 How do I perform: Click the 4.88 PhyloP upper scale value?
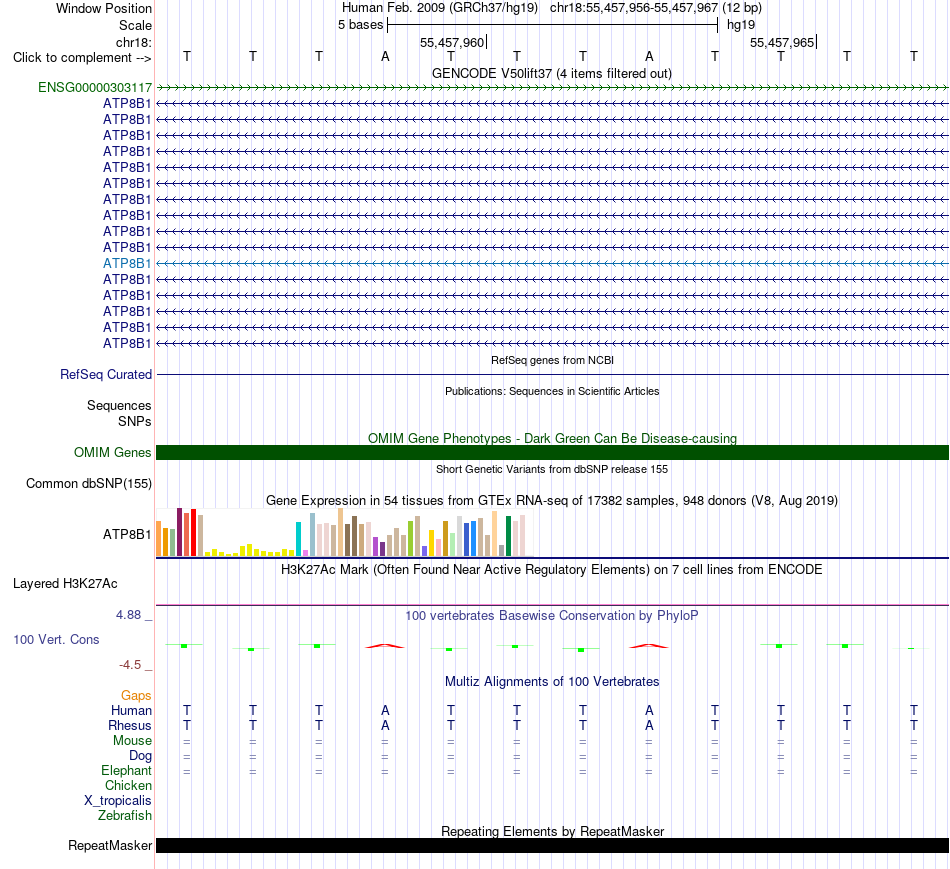pos(128,615)
